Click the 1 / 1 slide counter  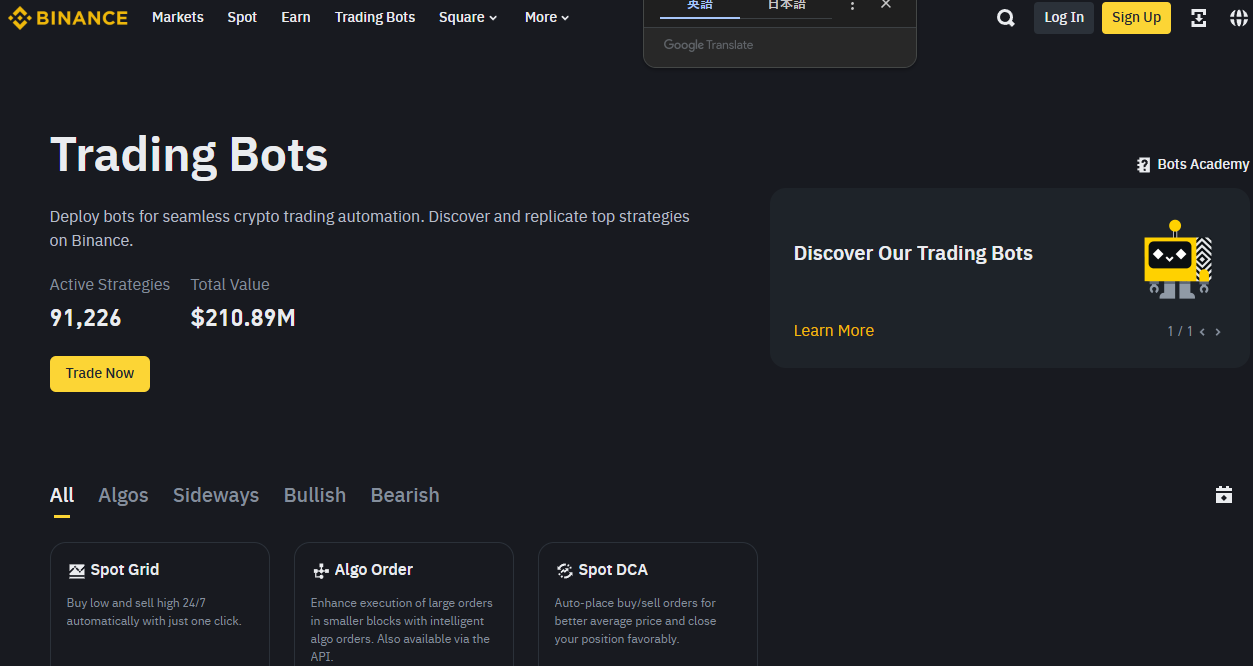(x=1180, y=331)
